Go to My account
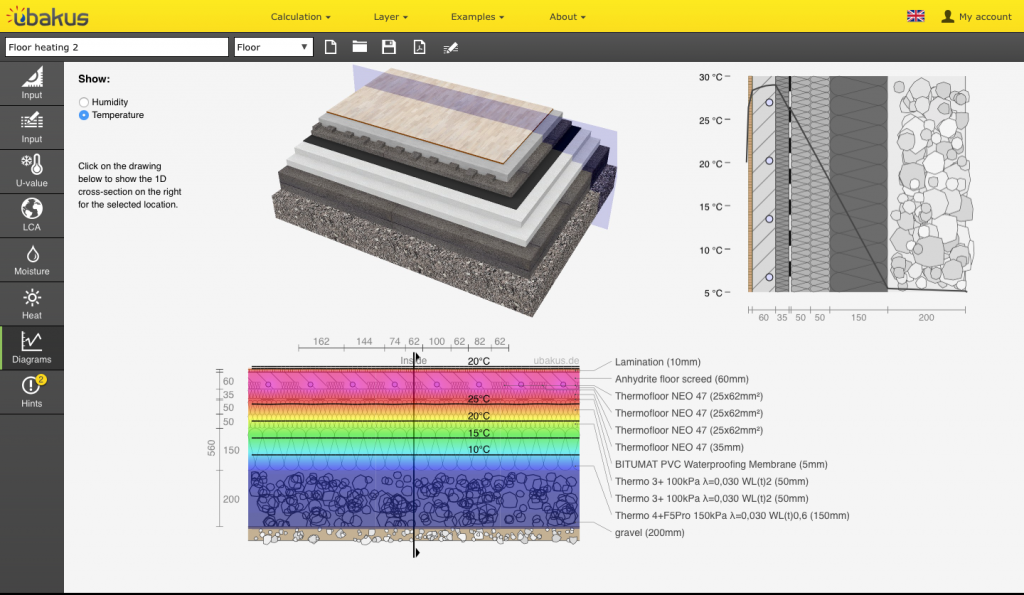 [x=976, y=17]
